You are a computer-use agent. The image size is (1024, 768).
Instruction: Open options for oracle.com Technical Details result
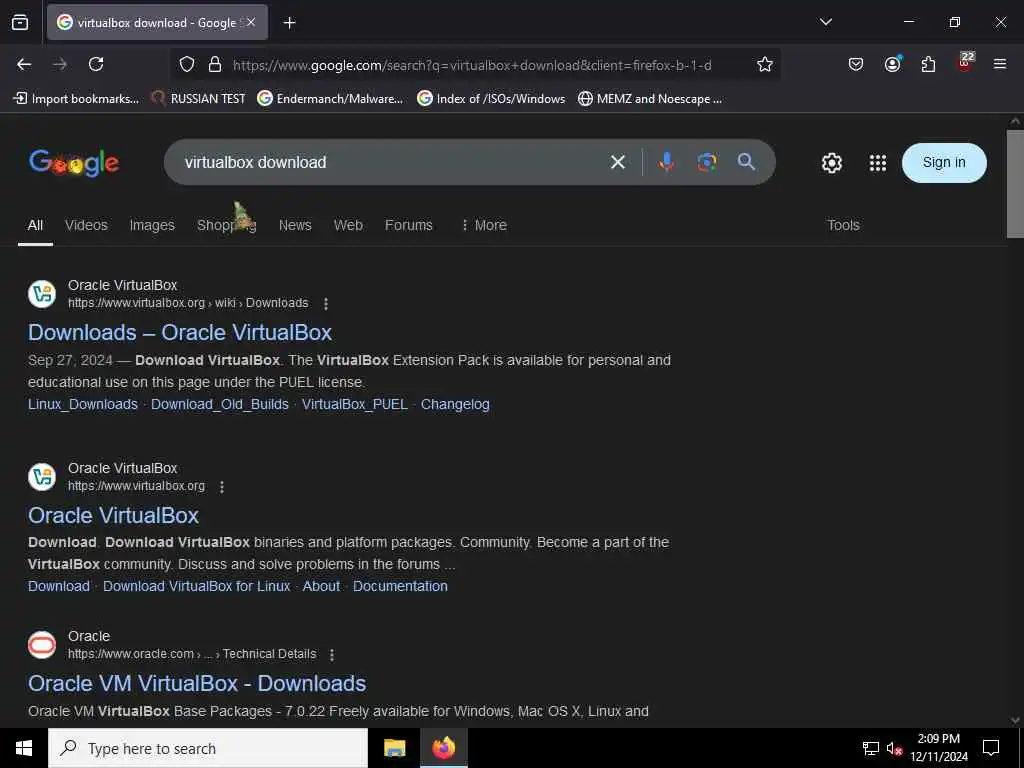[332, 655]
